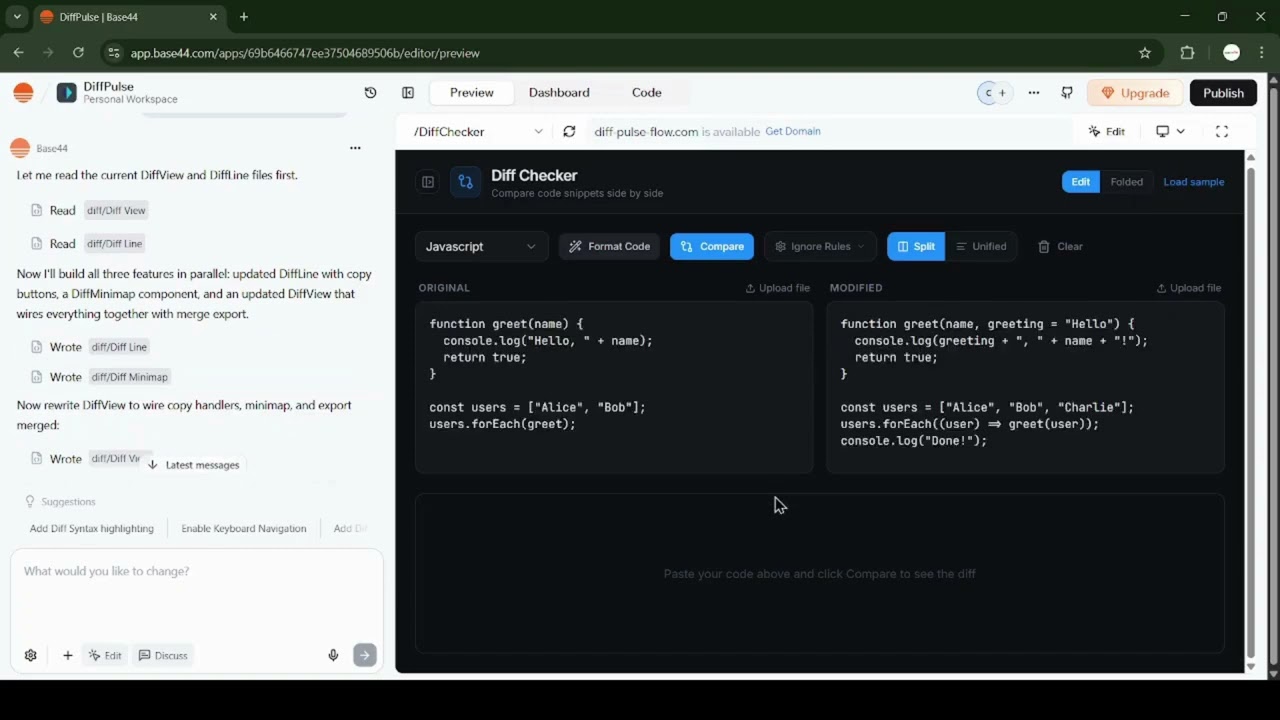The height and width of the screenshot is (720, 1280).
Task: Open Javascript language dropdown
Action: 481,247
